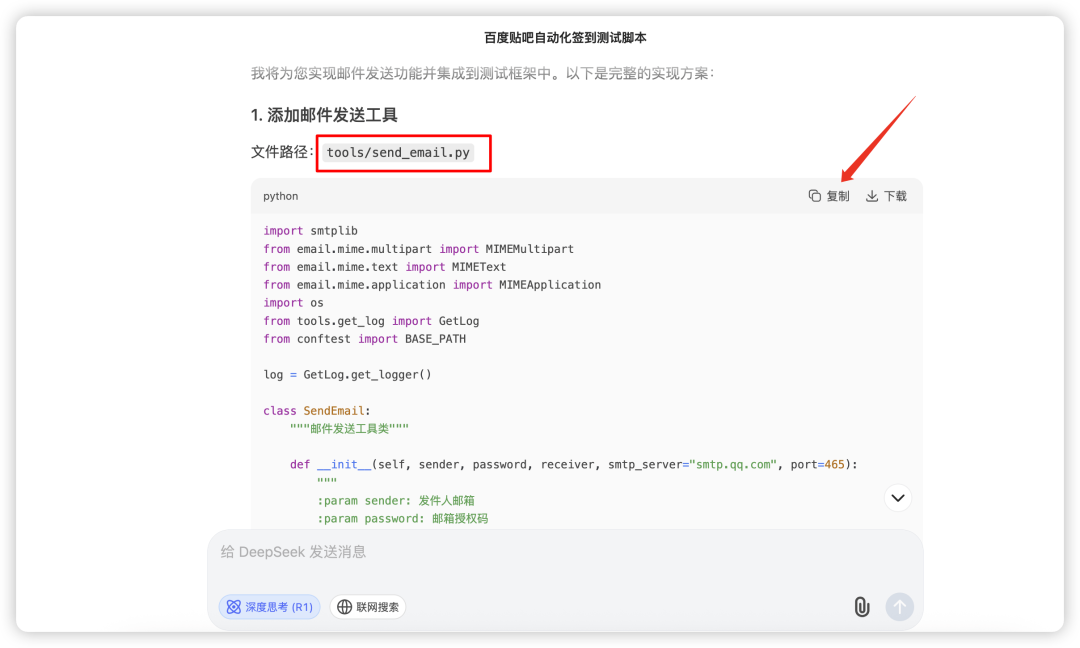The width and height of the screenshot is (1080, 648).
Task: Select the python language label on the code header
Action: [x=280, y=196]
